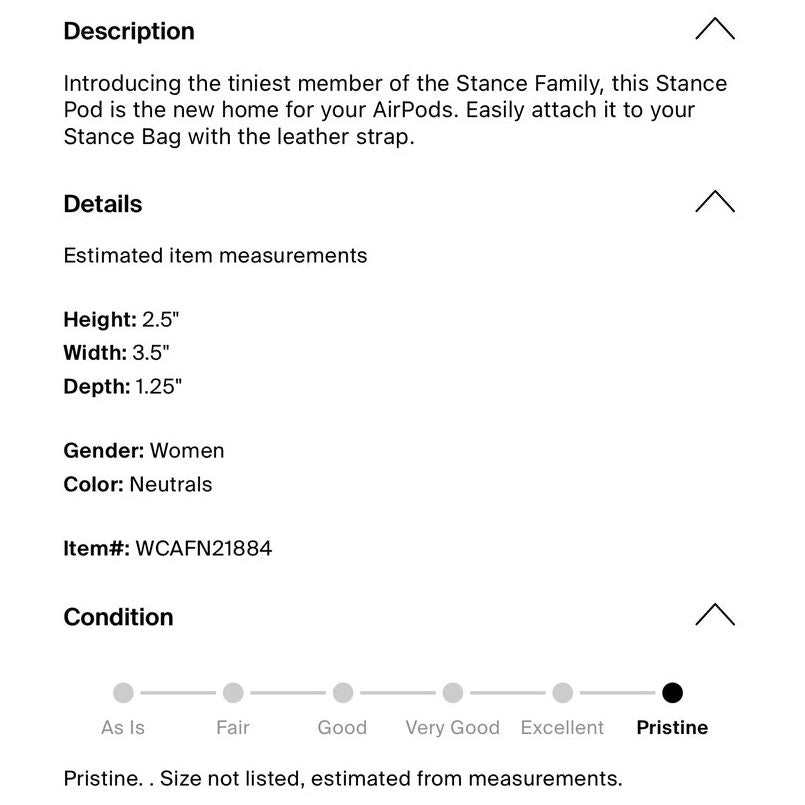Click the item number WCAFN21884

(204, 548)
